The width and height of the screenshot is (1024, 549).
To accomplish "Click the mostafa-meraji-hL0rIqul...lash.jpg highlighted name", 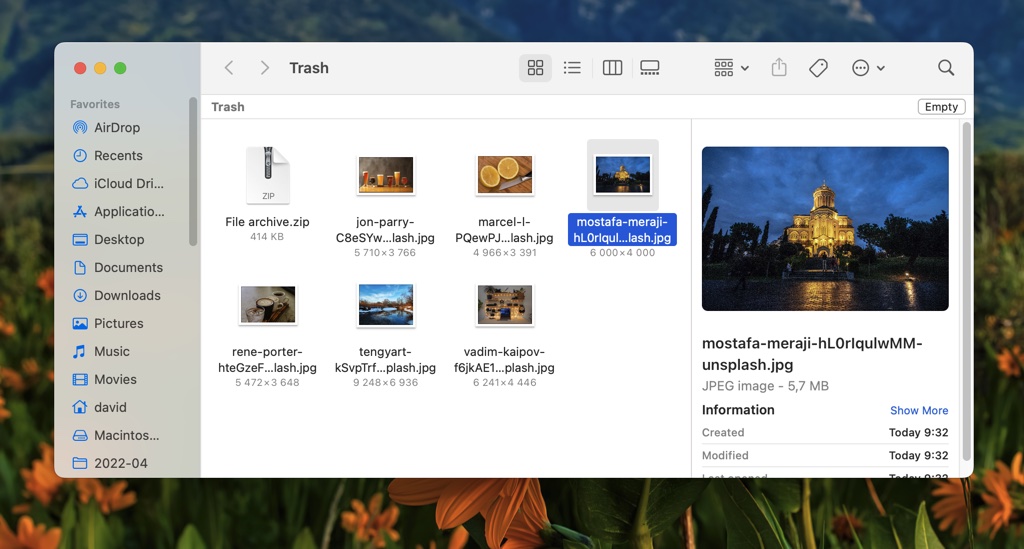I will coord(622,230).
